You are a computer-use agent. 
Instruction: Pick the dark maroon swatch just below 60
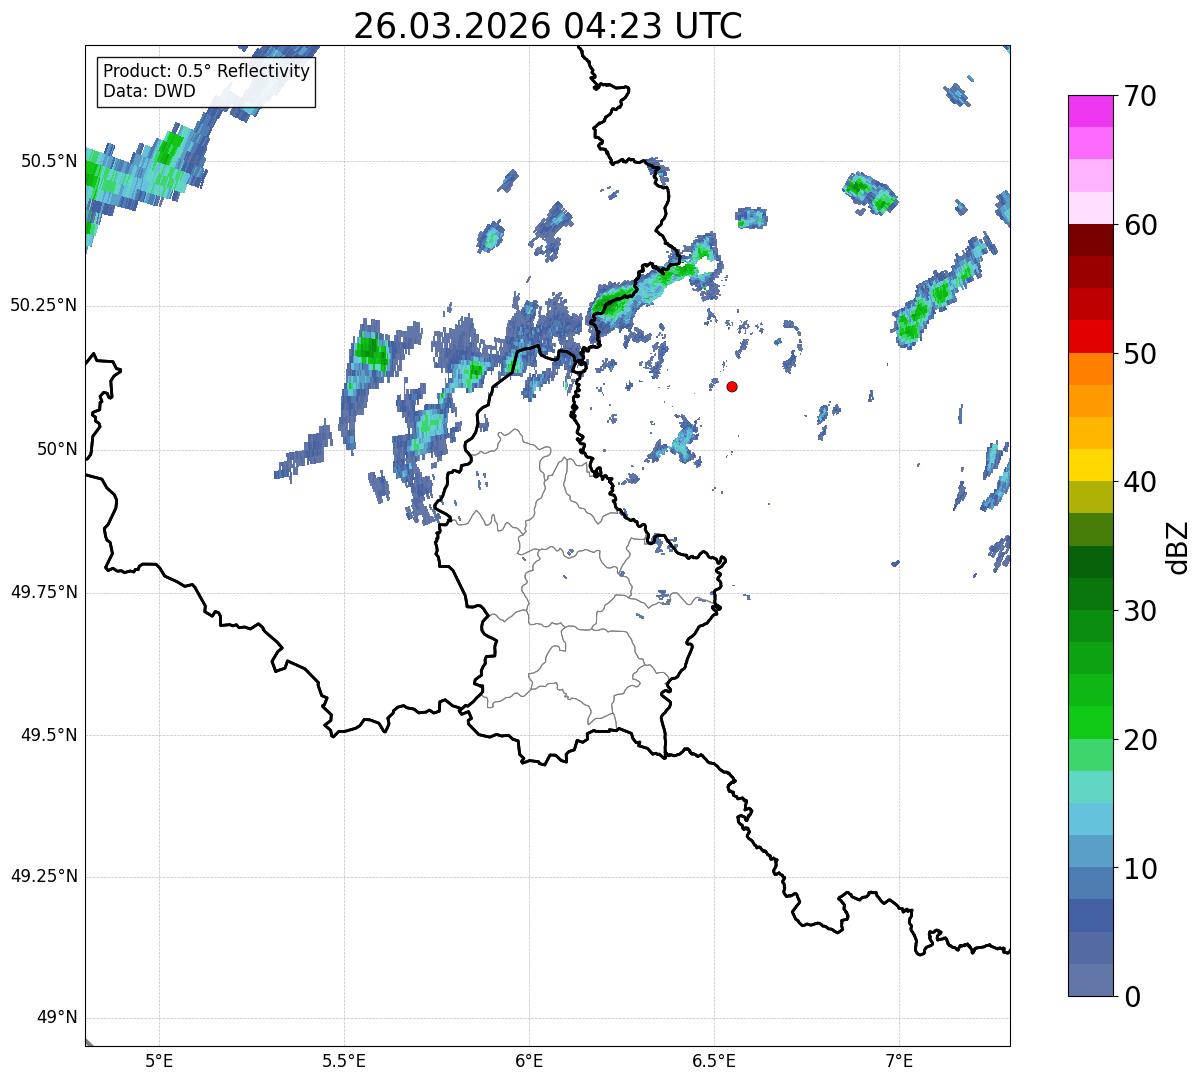pos(1090,240)
